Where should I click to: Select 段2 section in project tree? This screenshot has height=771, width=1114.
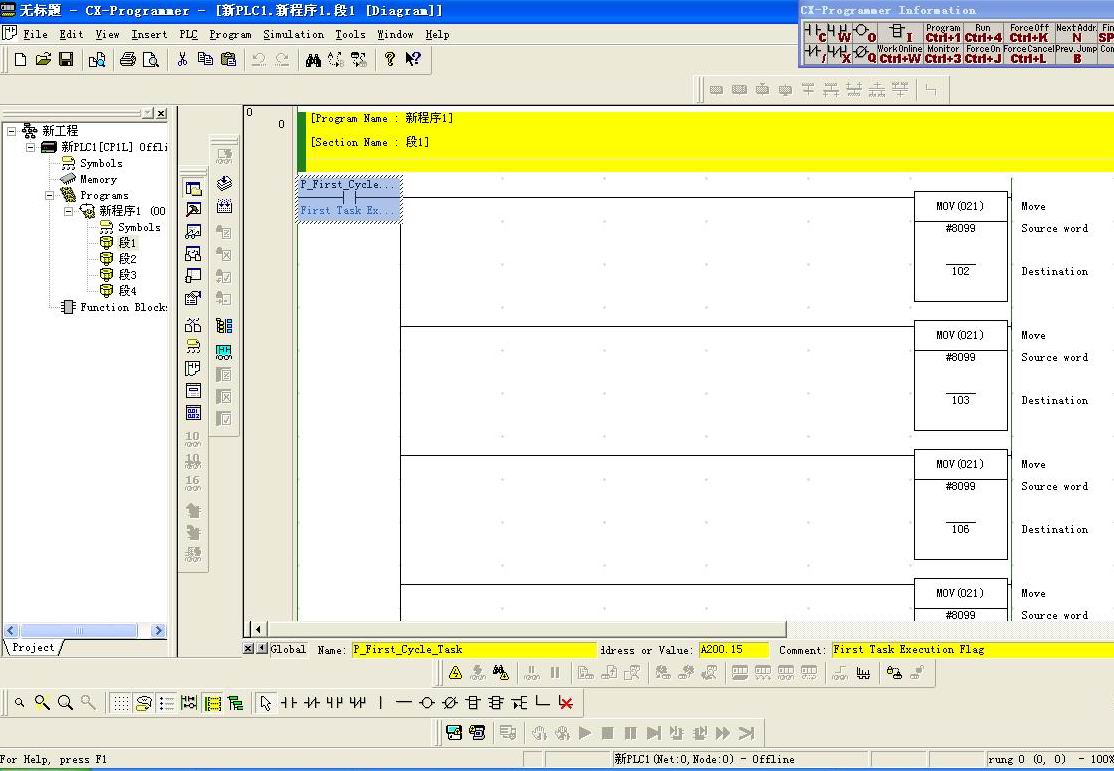(127, 259)
